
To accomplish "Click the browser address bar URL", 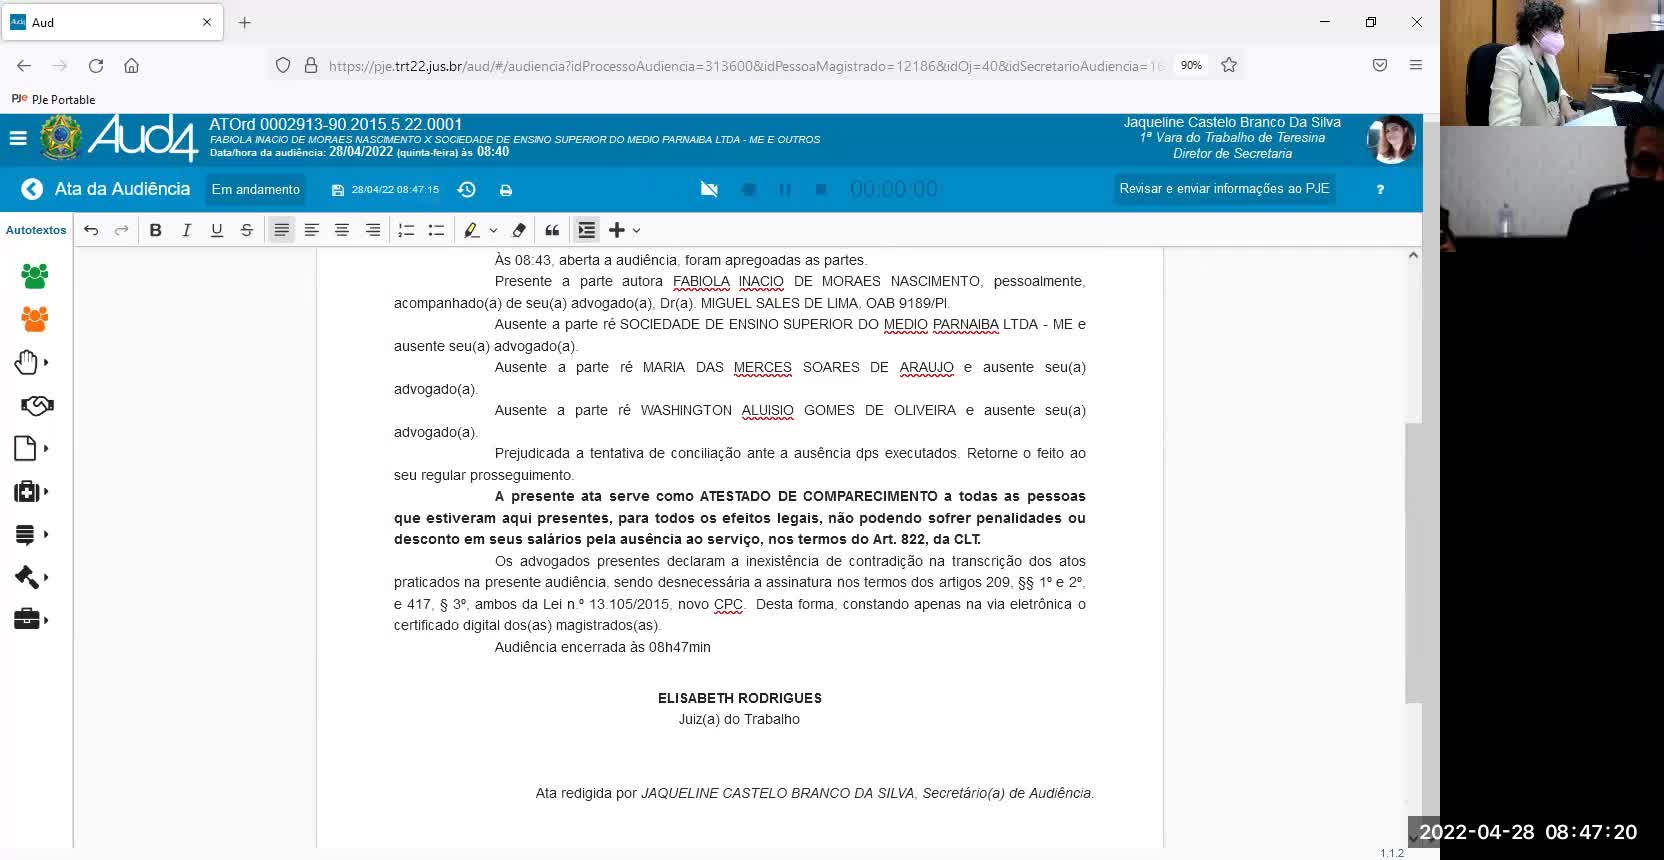I will (746, 66).
